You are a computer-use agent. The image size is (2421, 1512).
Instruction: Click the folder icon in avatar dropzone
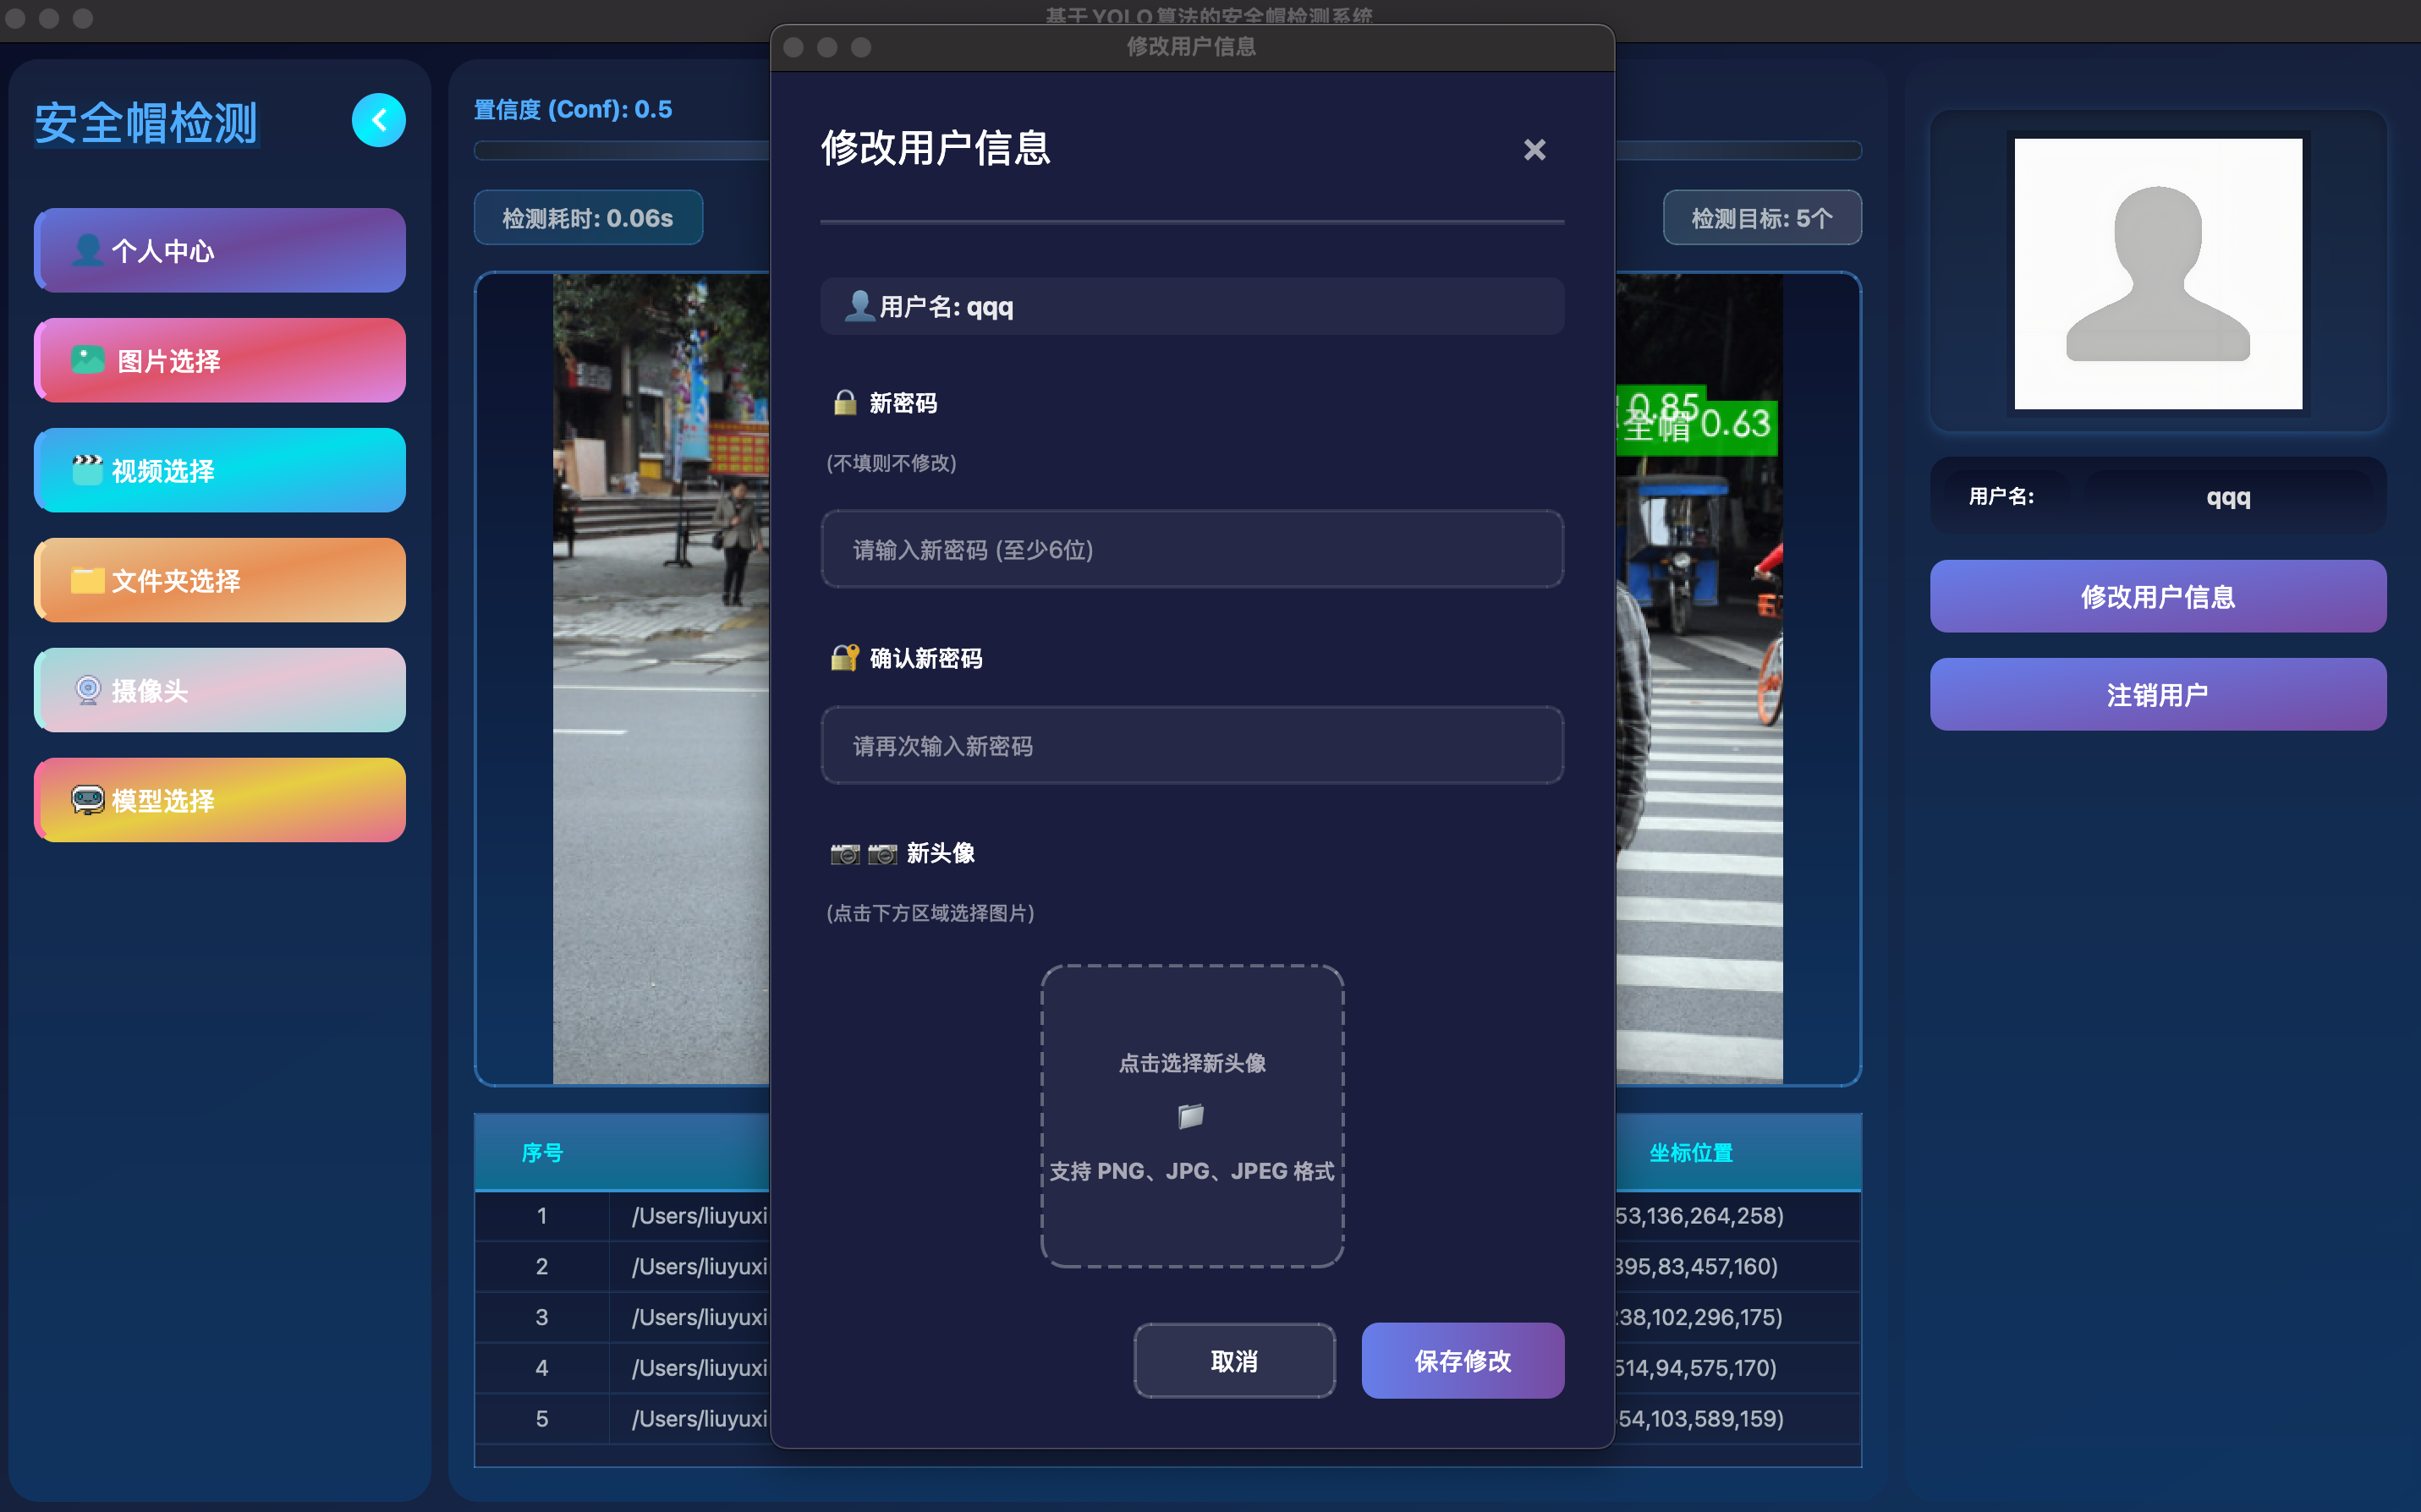point(1191,1116)
